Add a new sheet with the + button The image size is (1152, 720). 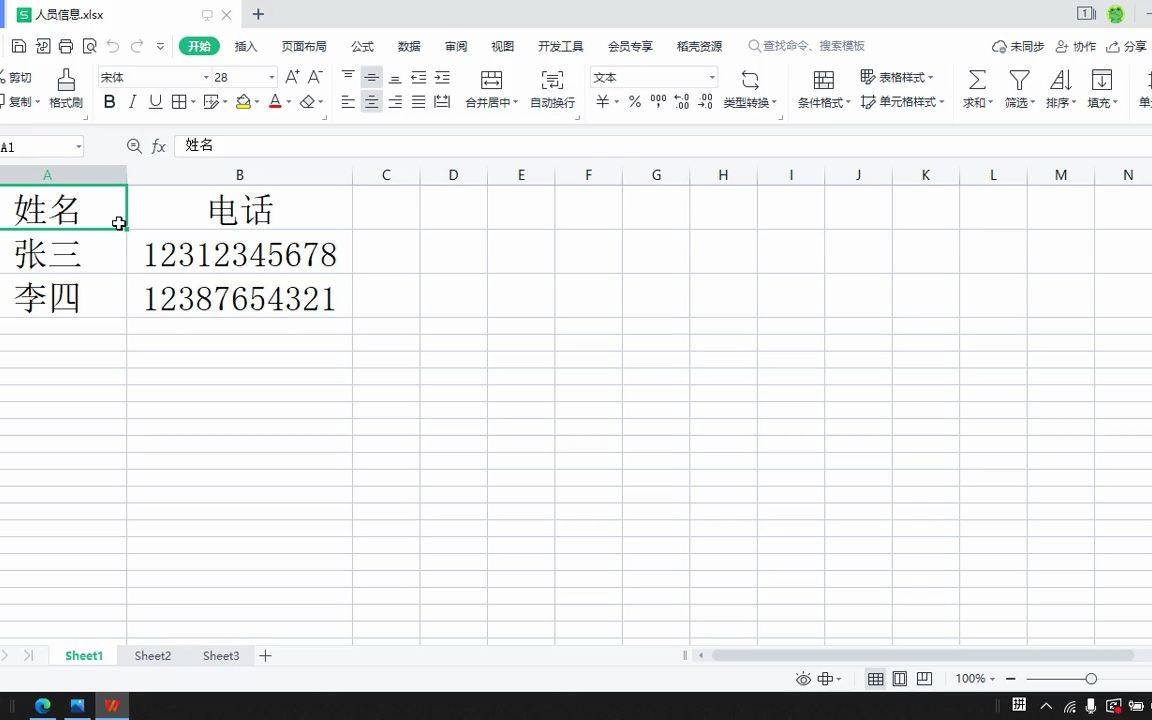point(265,655)
